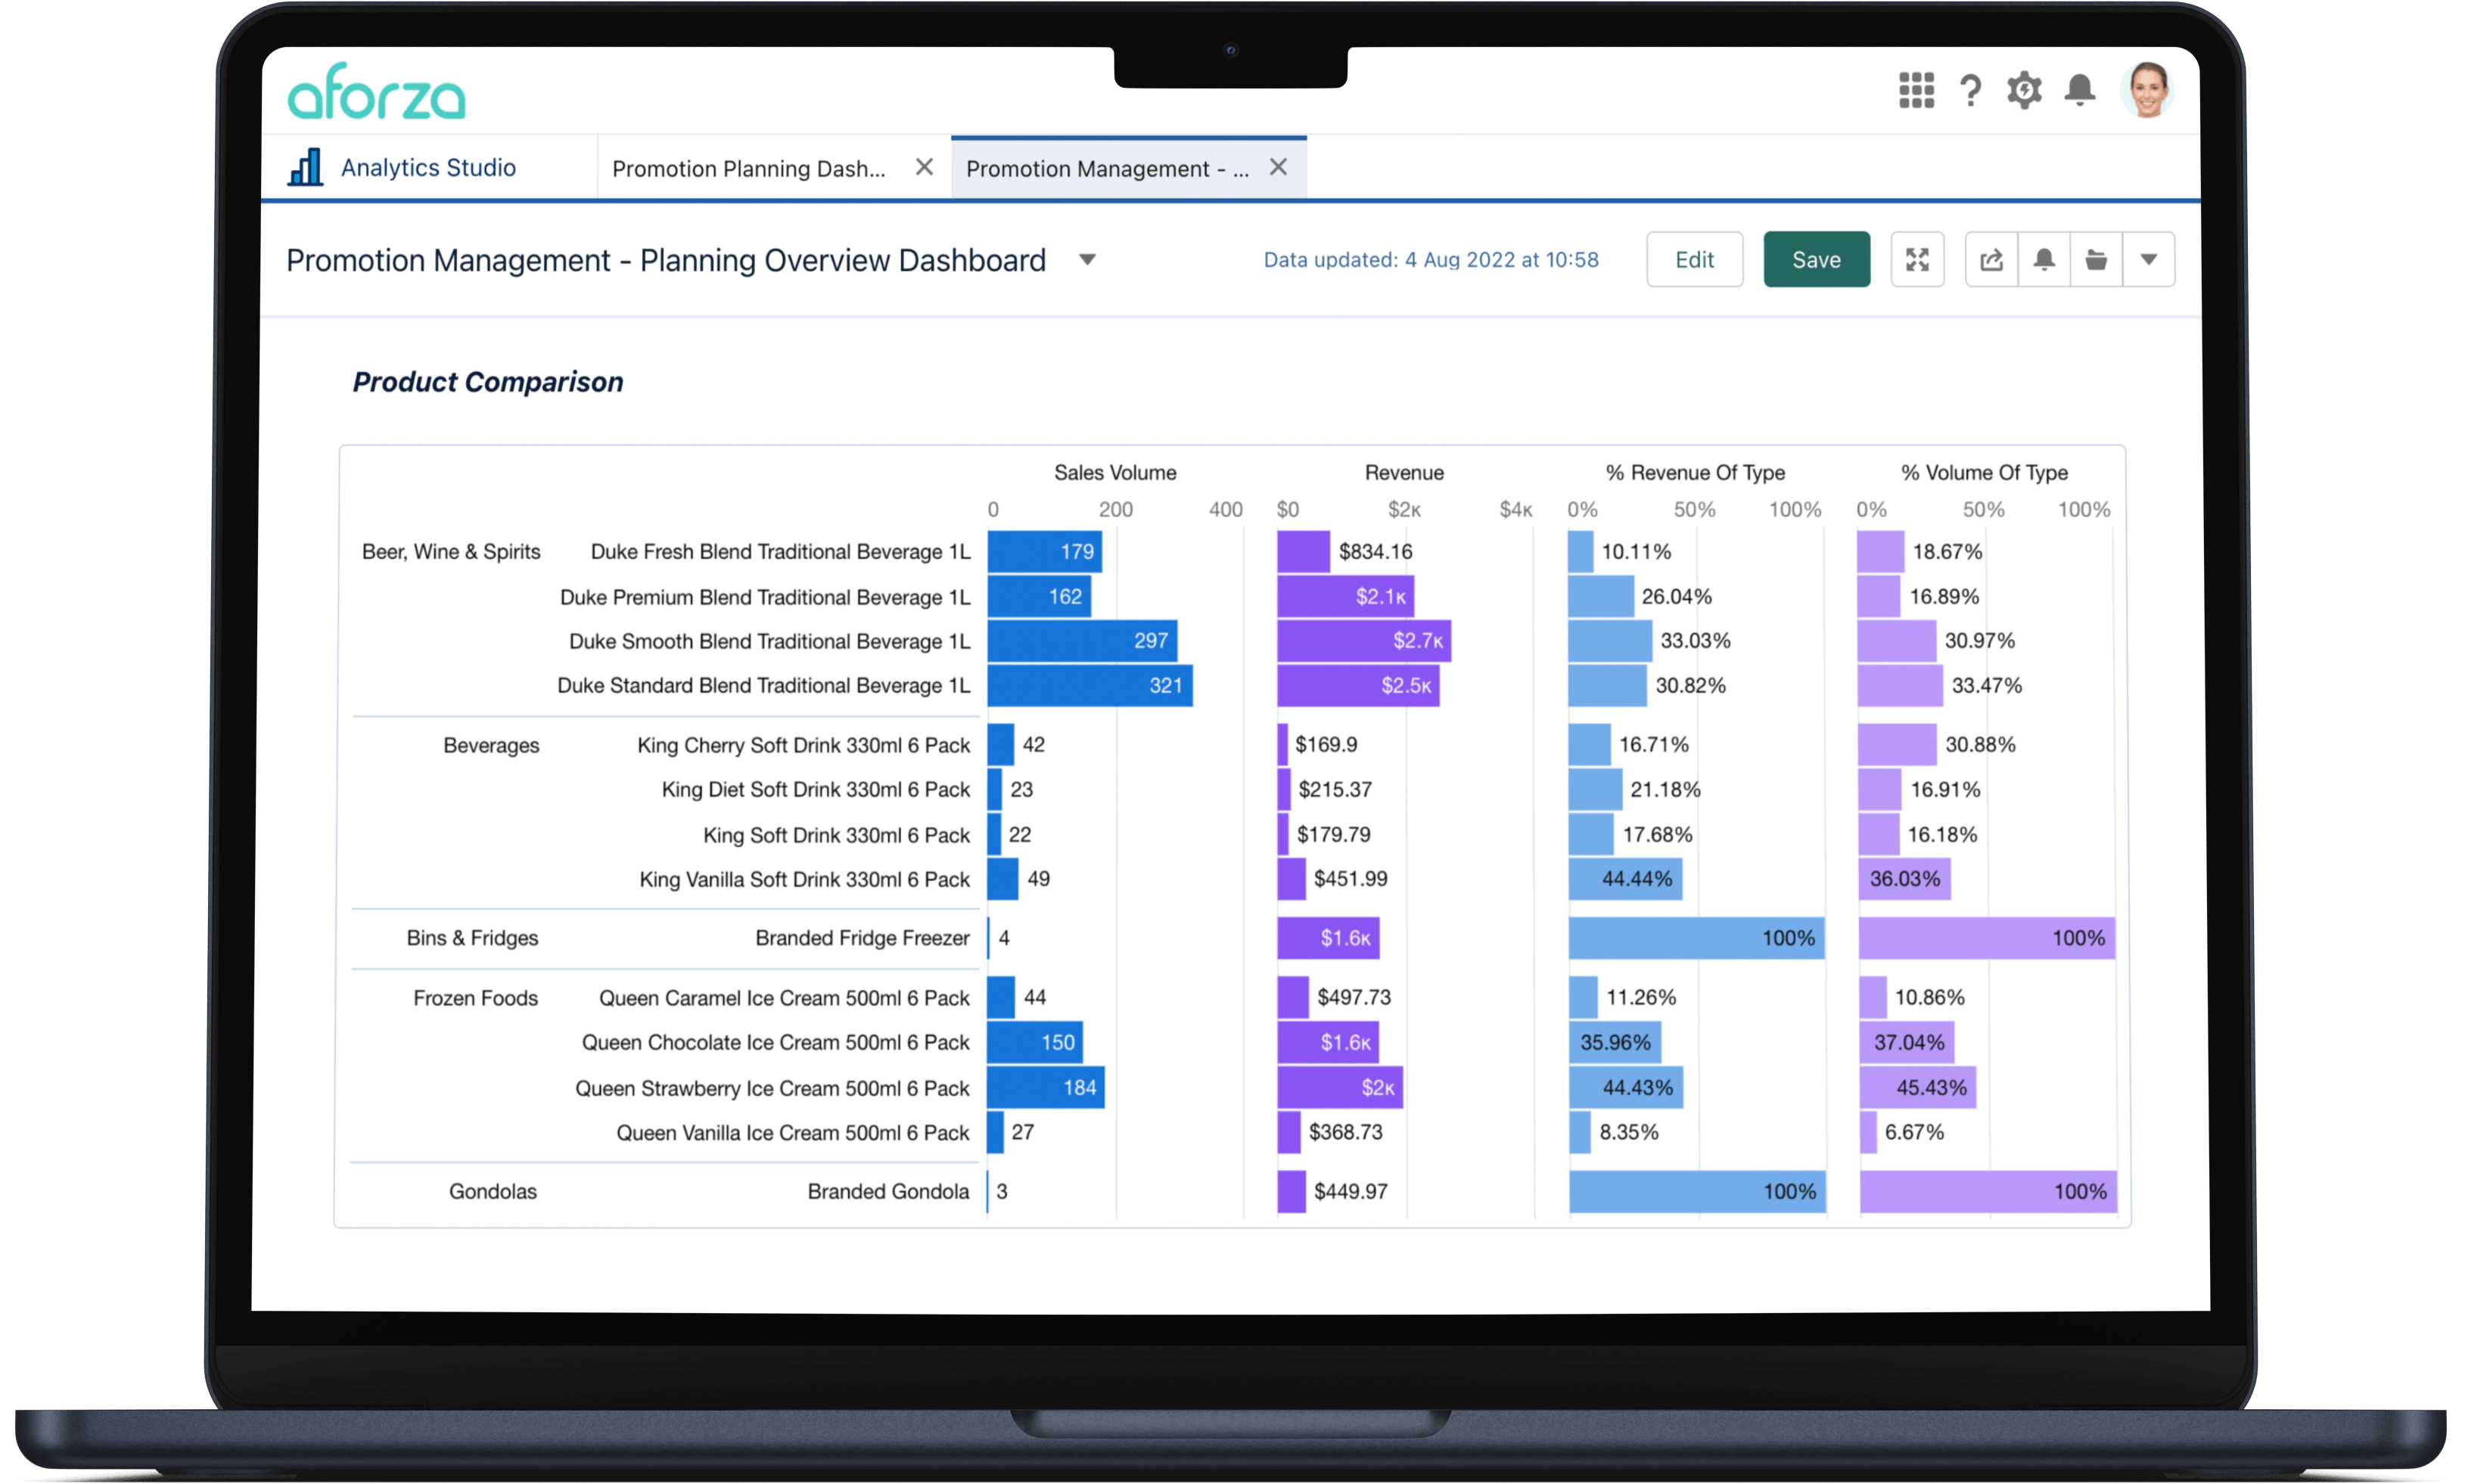The width and height of the screenshot is (2465, 1484).
Task: Click the share dashboard icon
Action: pos(1991,260)
